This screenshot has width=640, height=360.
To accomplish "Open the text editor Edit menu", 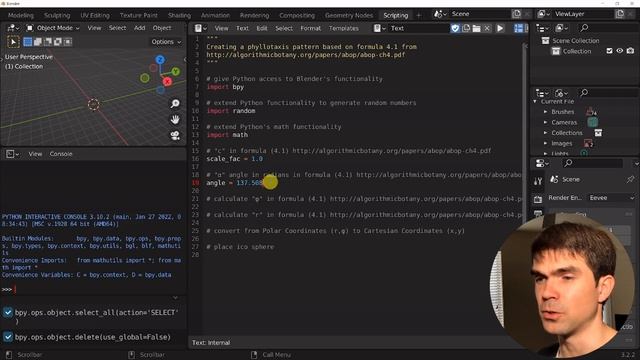I will [262, 28].
